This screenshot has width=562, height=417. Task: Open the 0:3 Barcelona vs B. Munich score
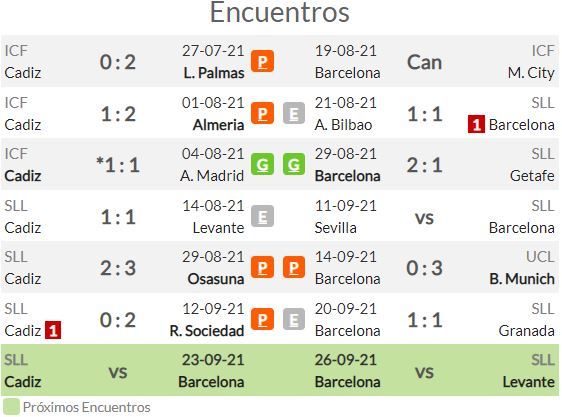424,268
